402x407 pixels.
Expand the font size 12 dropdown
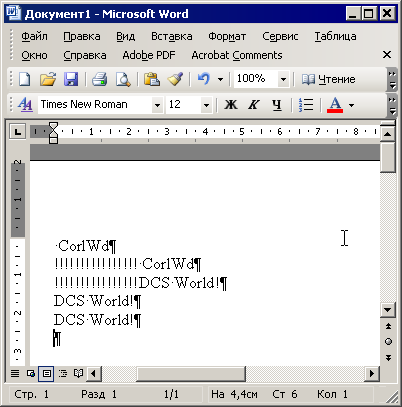point(206,105)
